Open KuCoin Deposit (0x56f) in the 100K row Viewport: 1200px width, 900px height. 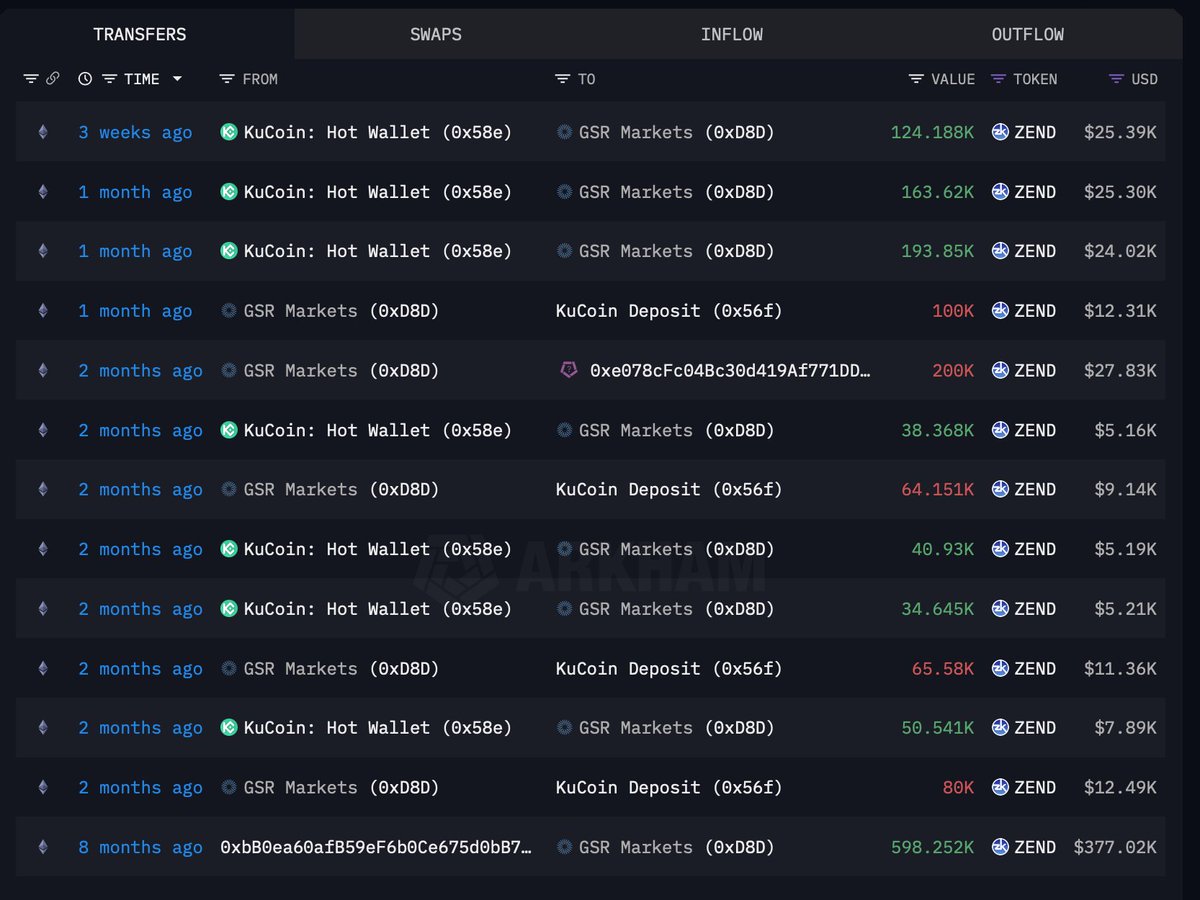(669, 311)
